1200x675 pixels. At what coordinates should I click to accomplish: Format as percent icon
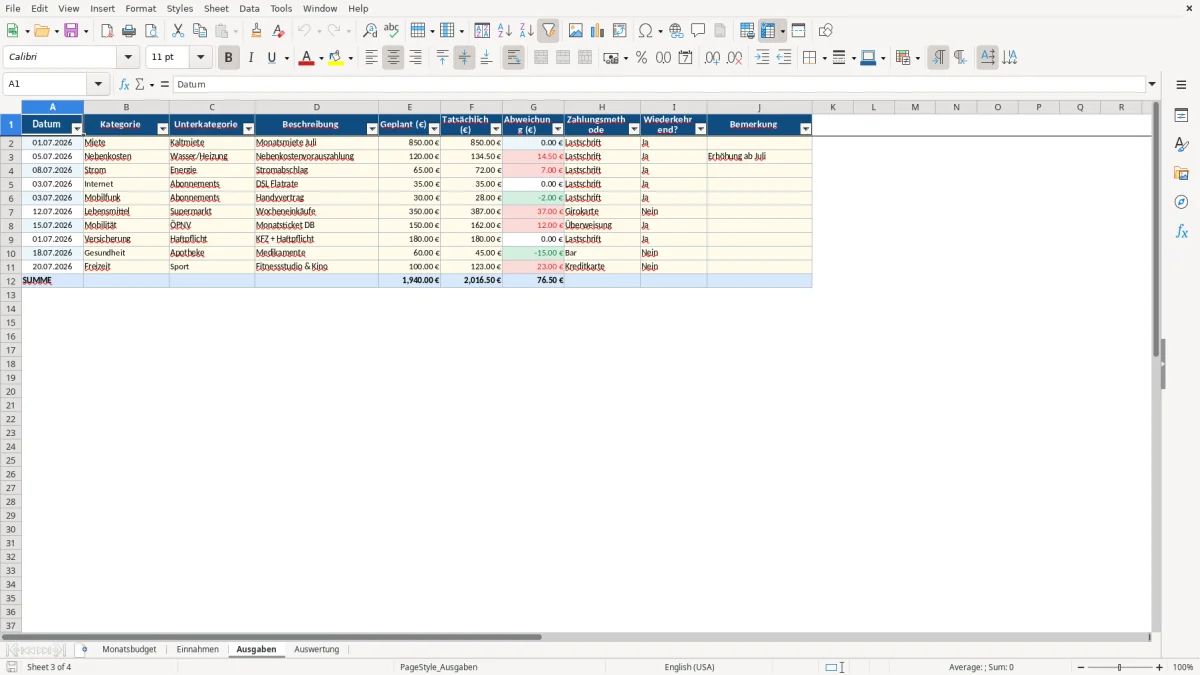tap(642, 58)
